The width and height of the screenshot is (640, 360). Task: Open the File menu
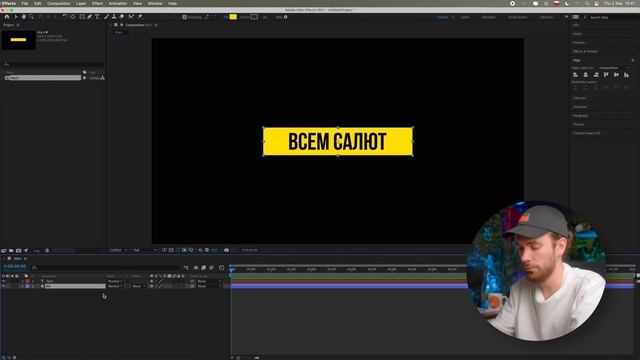(25, 3)
